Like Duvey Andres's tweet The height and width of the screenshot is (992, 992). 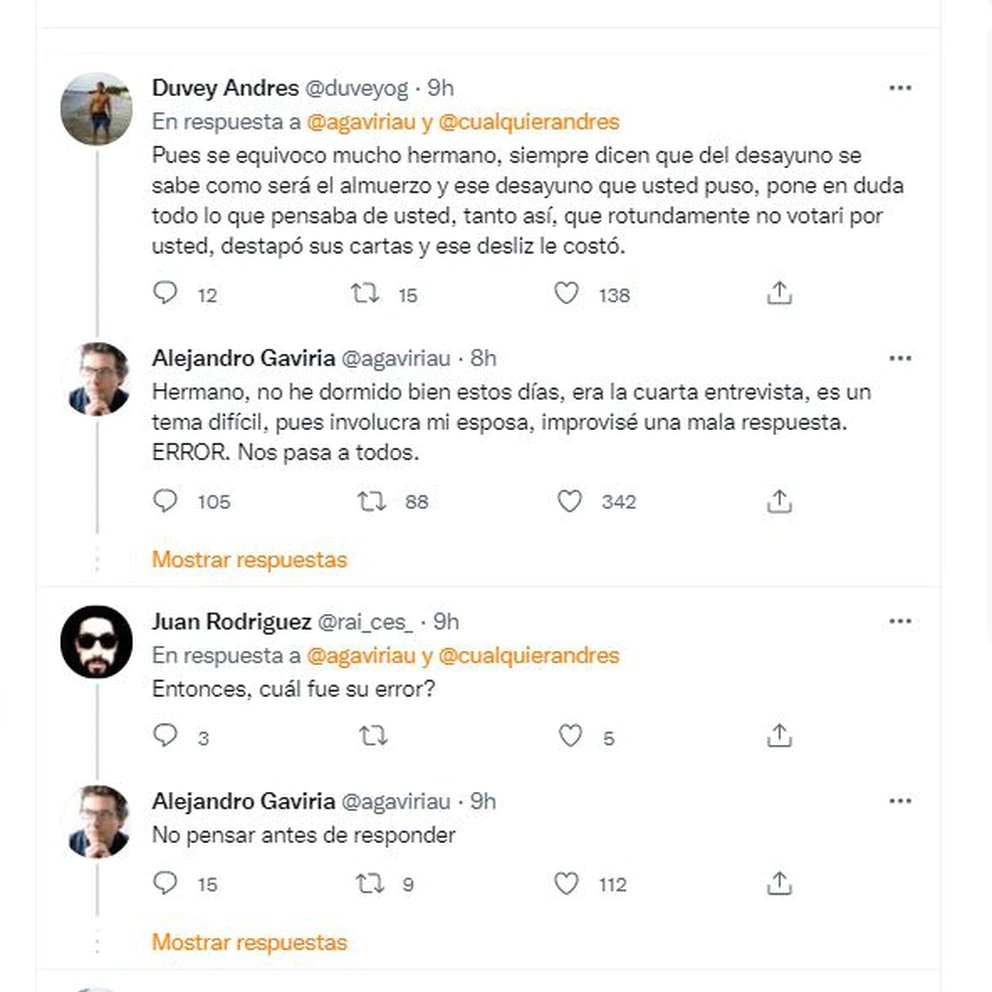[567, 293]
